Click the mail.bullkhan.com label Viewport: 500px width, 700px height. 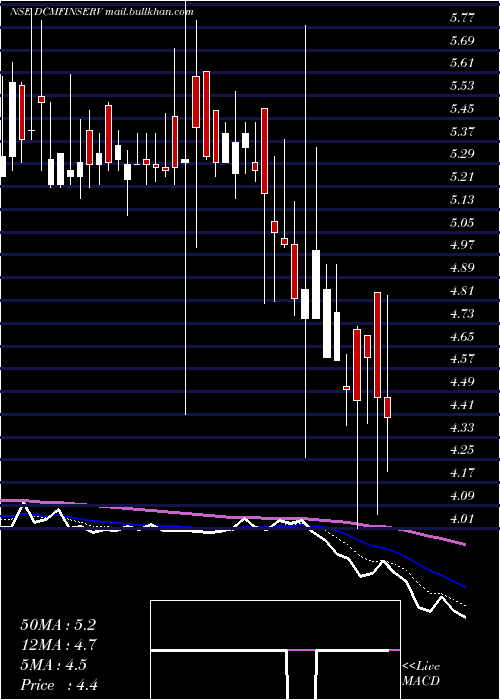[x=150, y=12]
